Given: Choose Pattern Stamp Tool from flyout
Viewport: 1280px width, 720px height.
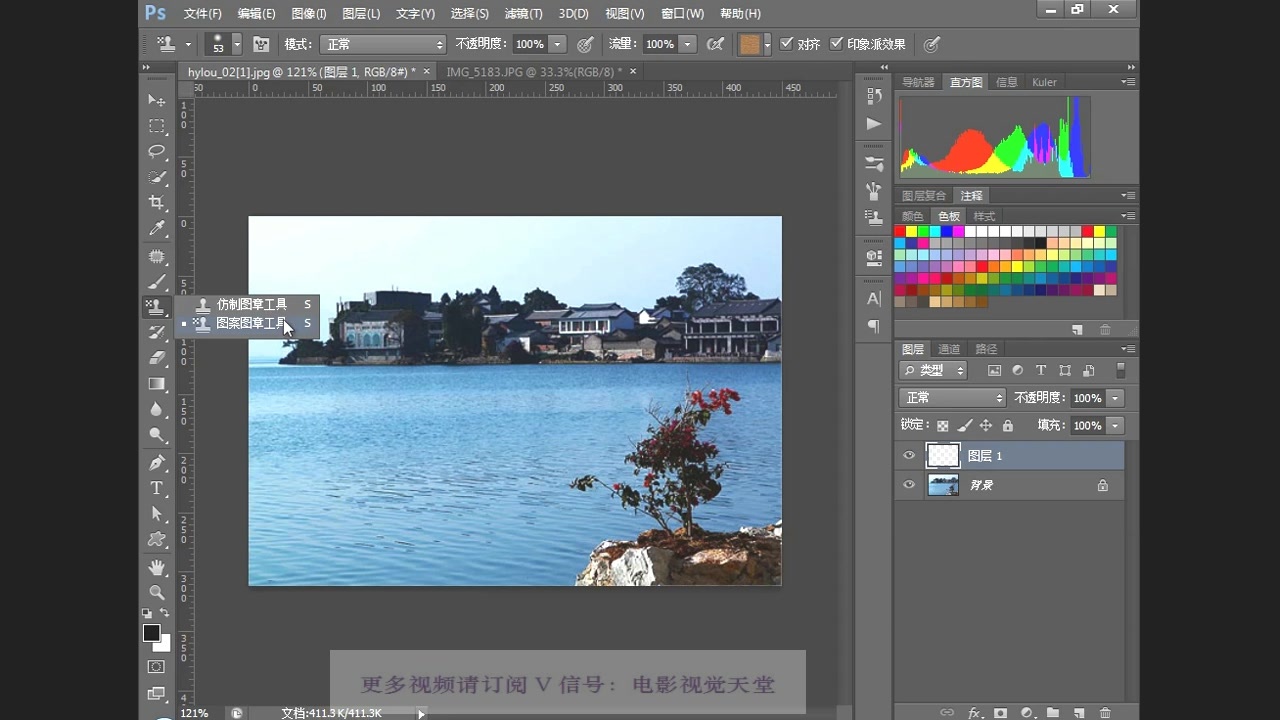Looking at the screenshot, I should click(250, 323).
